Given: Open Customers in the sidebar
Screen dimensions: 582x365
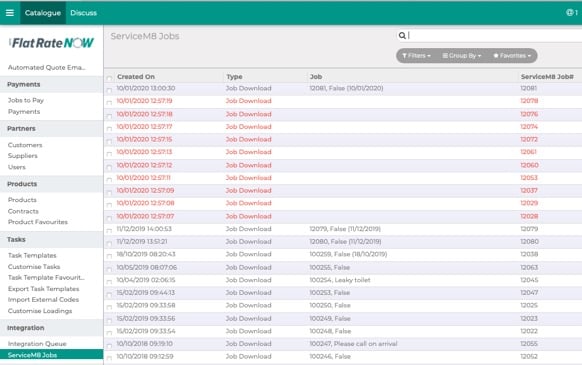Looking at the screenshot, I should pos(25,145).
